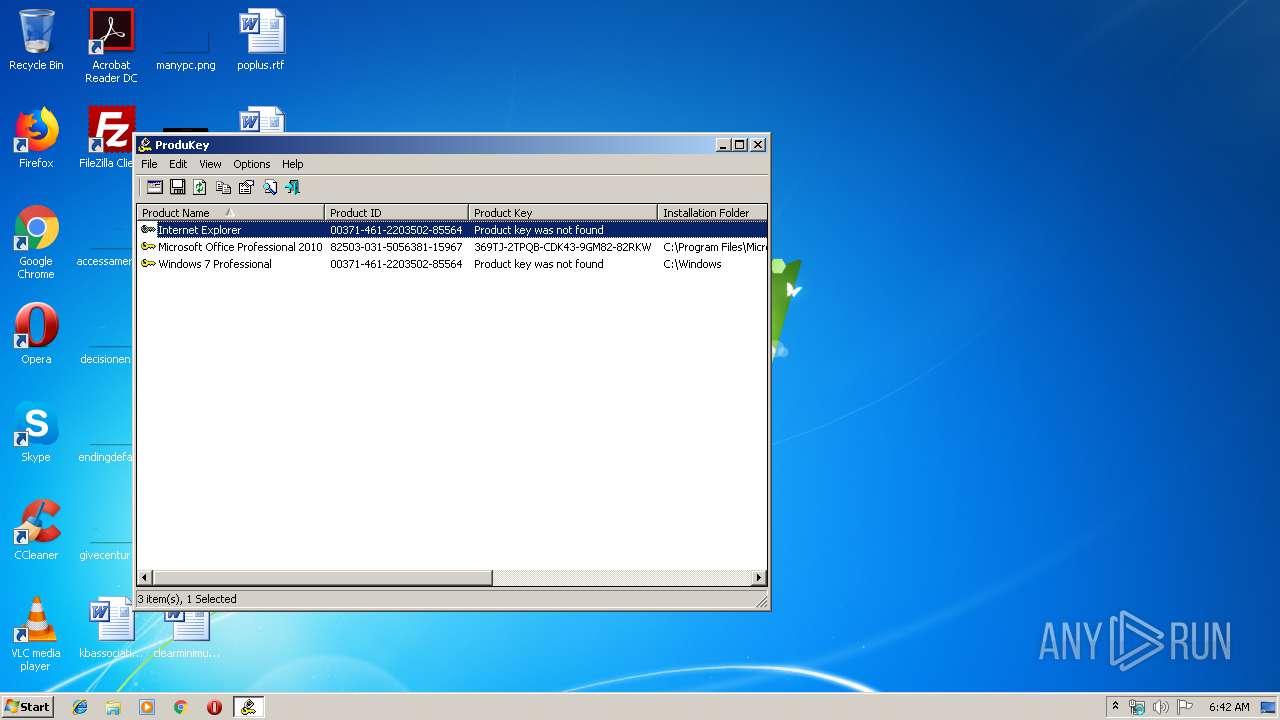This screenshot has width=1280, height=720.
Task: Select the VLC media player desktop icon
Action: (36, 634)
